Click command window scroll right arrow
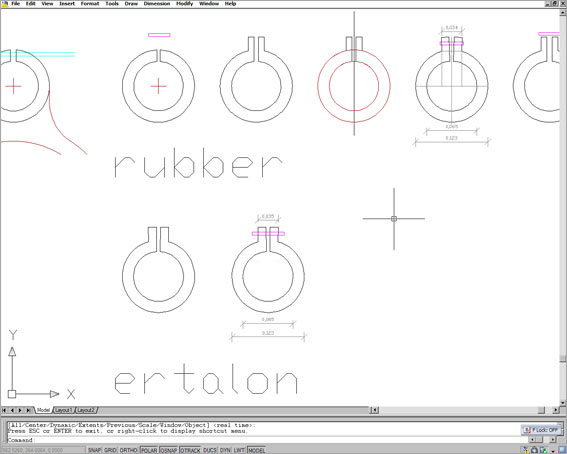Viewport: 567px width, 454px height. click(553, 440)
